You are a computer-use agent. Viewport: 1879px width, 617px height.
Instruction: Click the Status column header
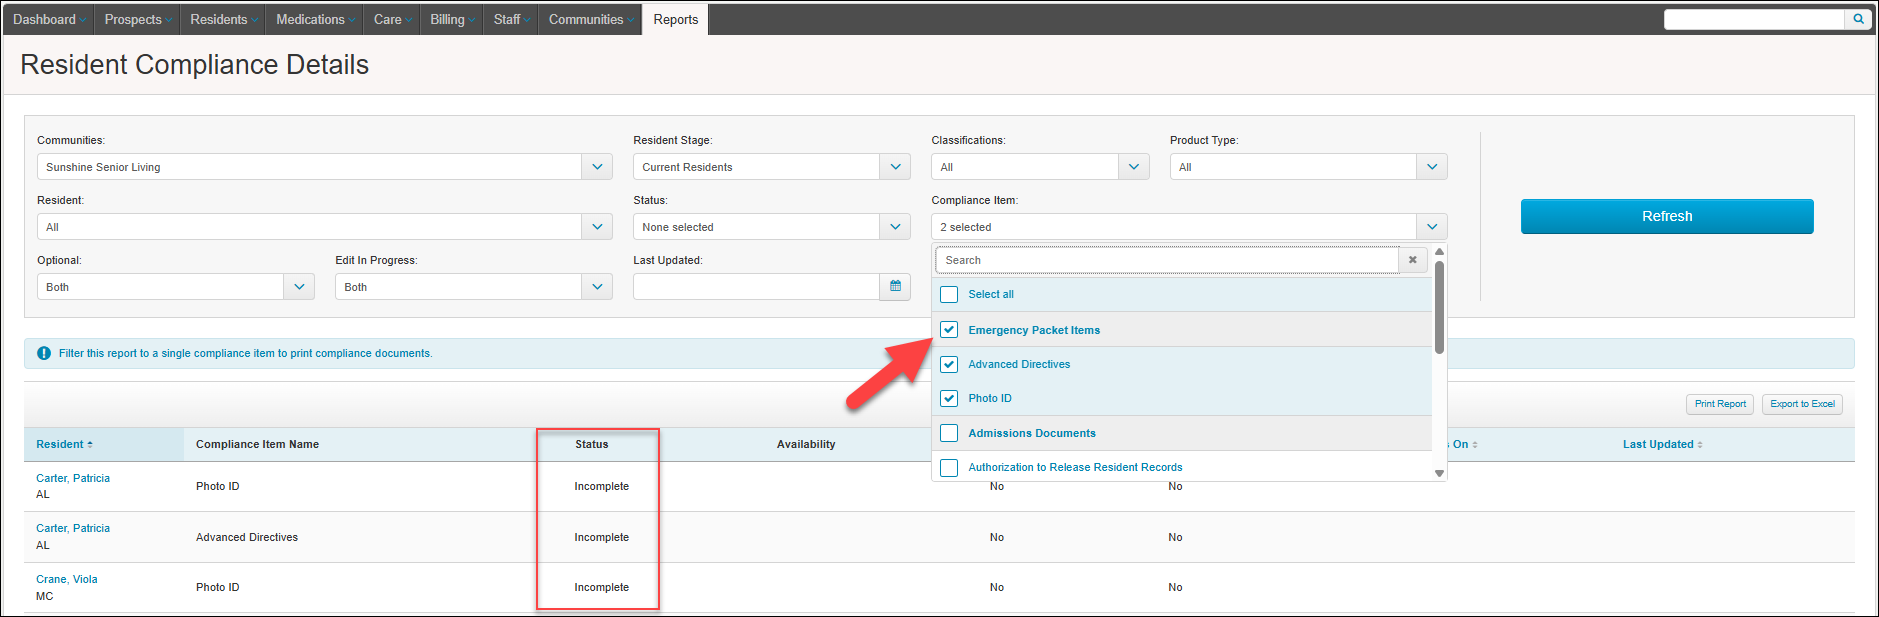[591, 444]
